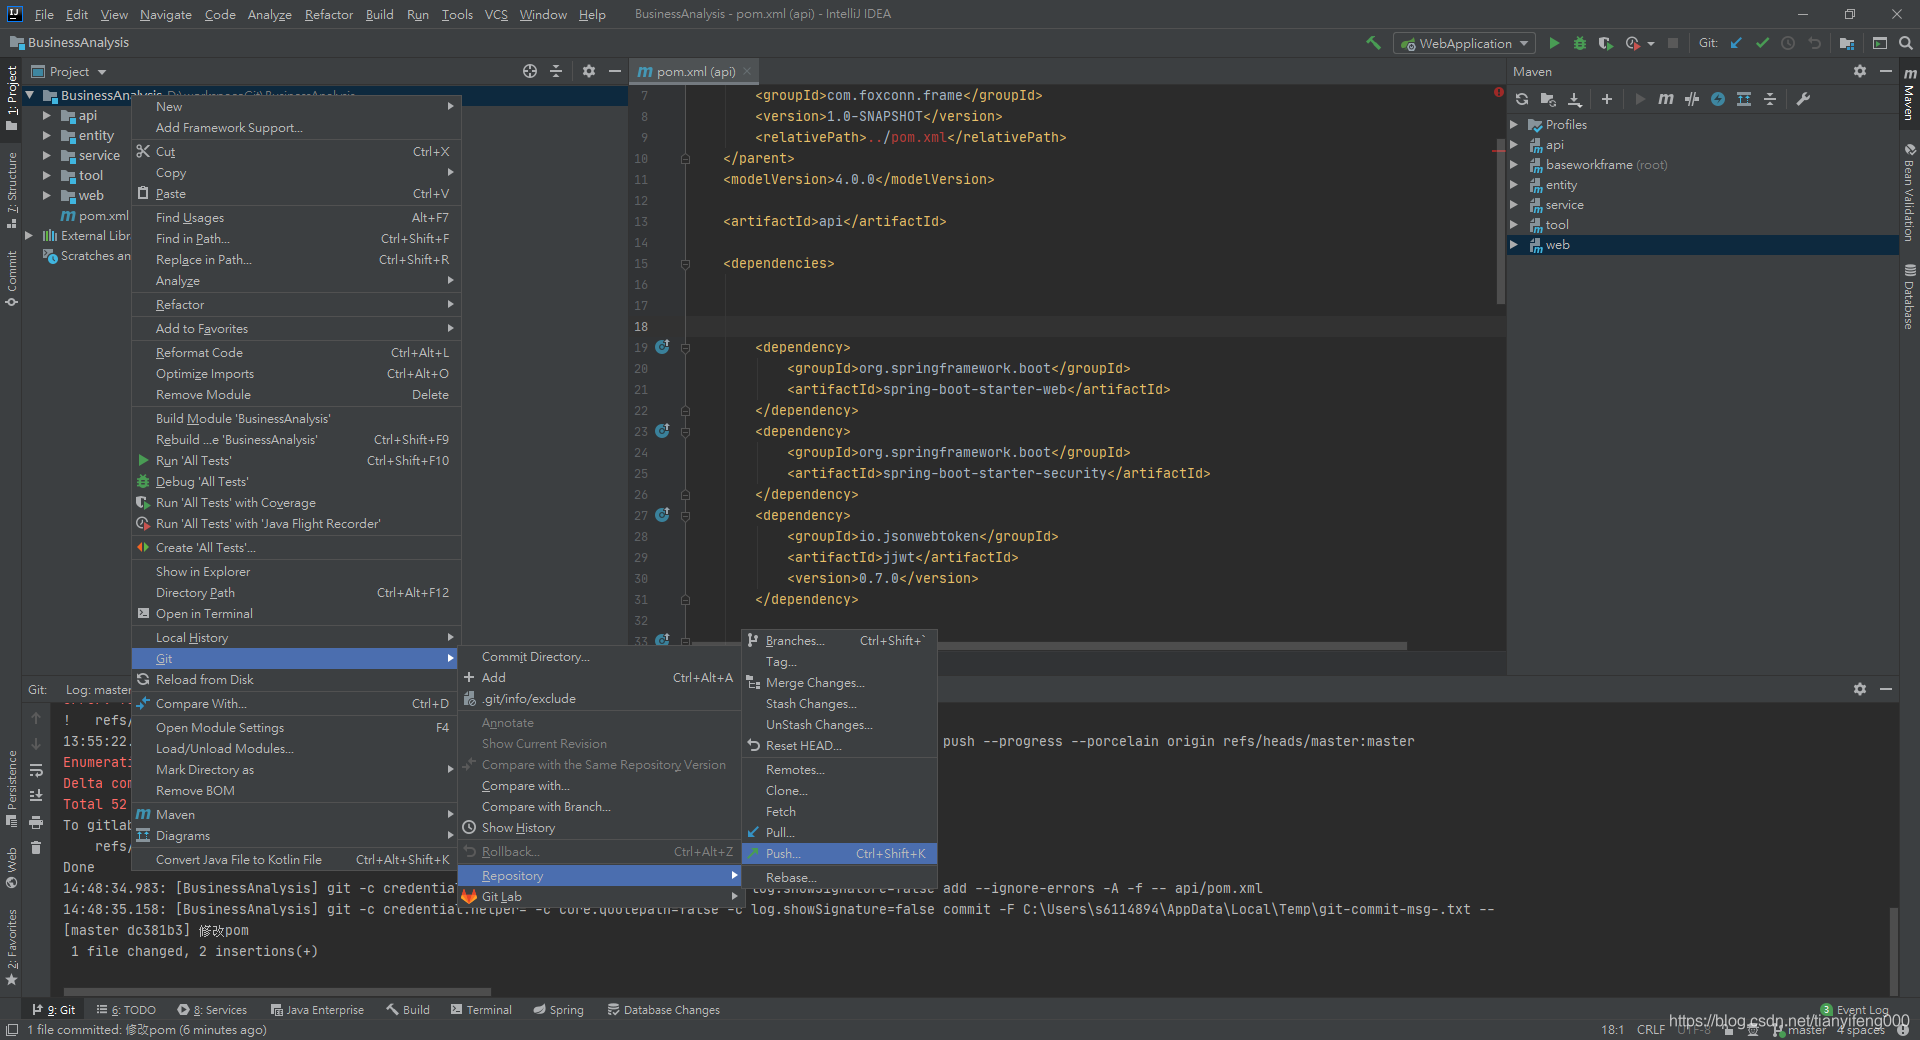The image size is (1920, 1040).
Task: Locate current file in Project panel
Action: coord(530,71)
